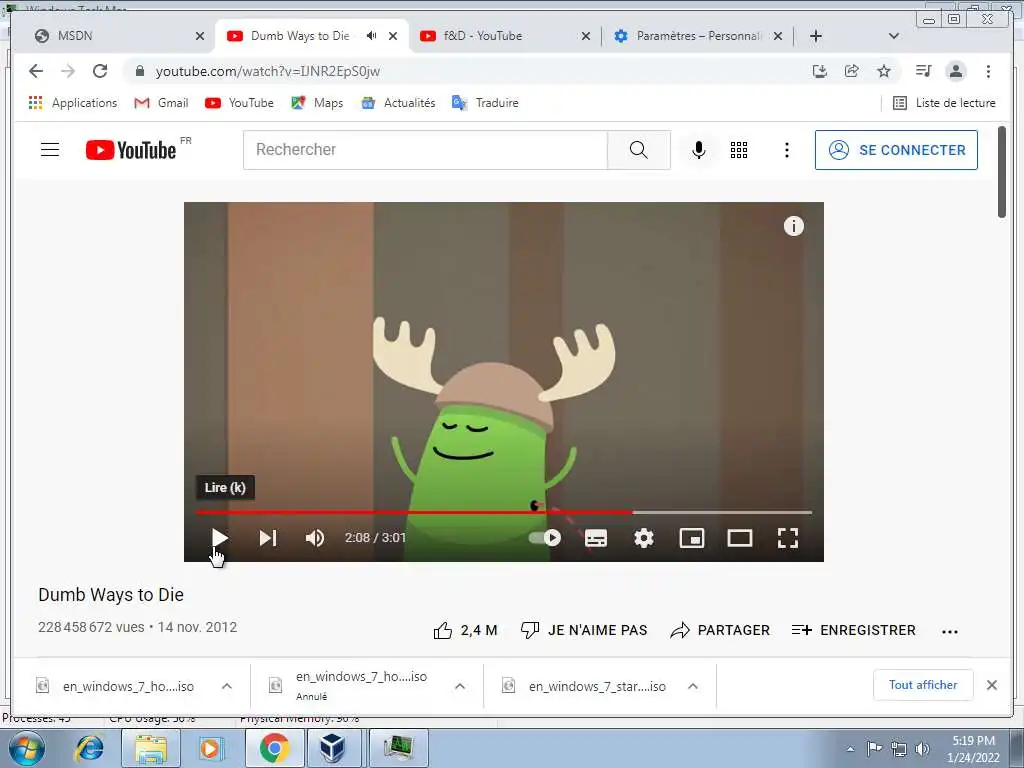
Task: Switch to theater mode
Action: 740,538
